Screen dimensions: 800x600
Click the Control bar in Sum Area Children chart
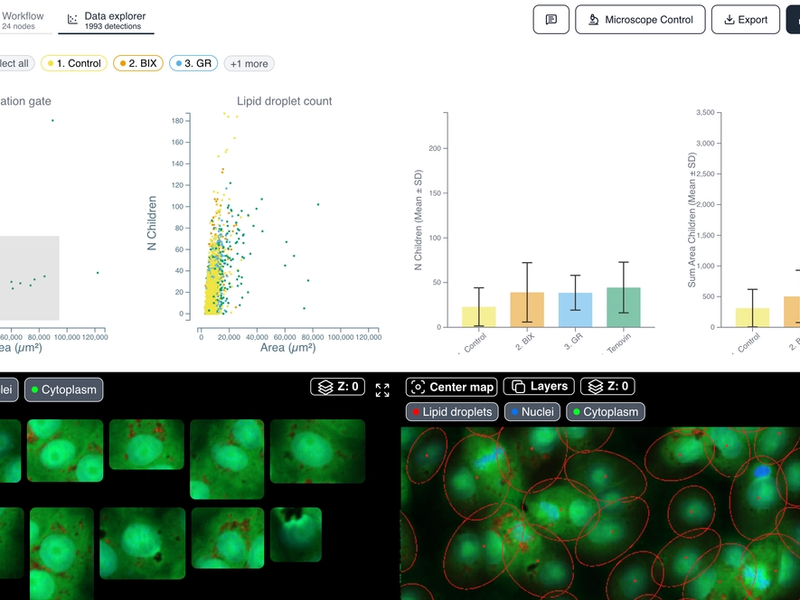pyautogui.click(x=752, y=317)
